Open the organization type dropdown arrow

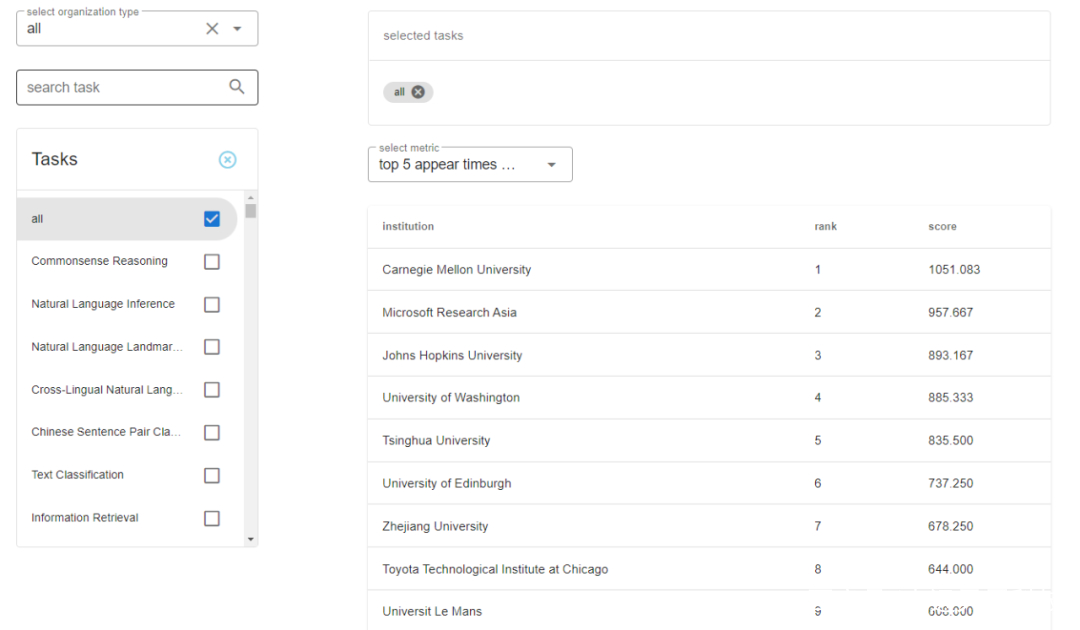tap(237, 28)
